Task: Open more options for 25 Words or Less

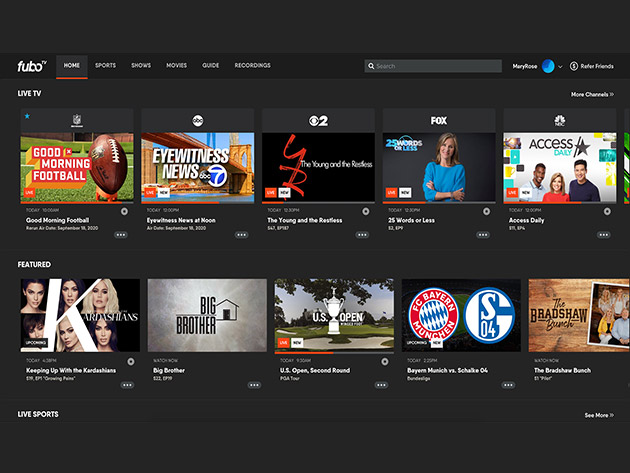Action: click(x=483, y=235)
